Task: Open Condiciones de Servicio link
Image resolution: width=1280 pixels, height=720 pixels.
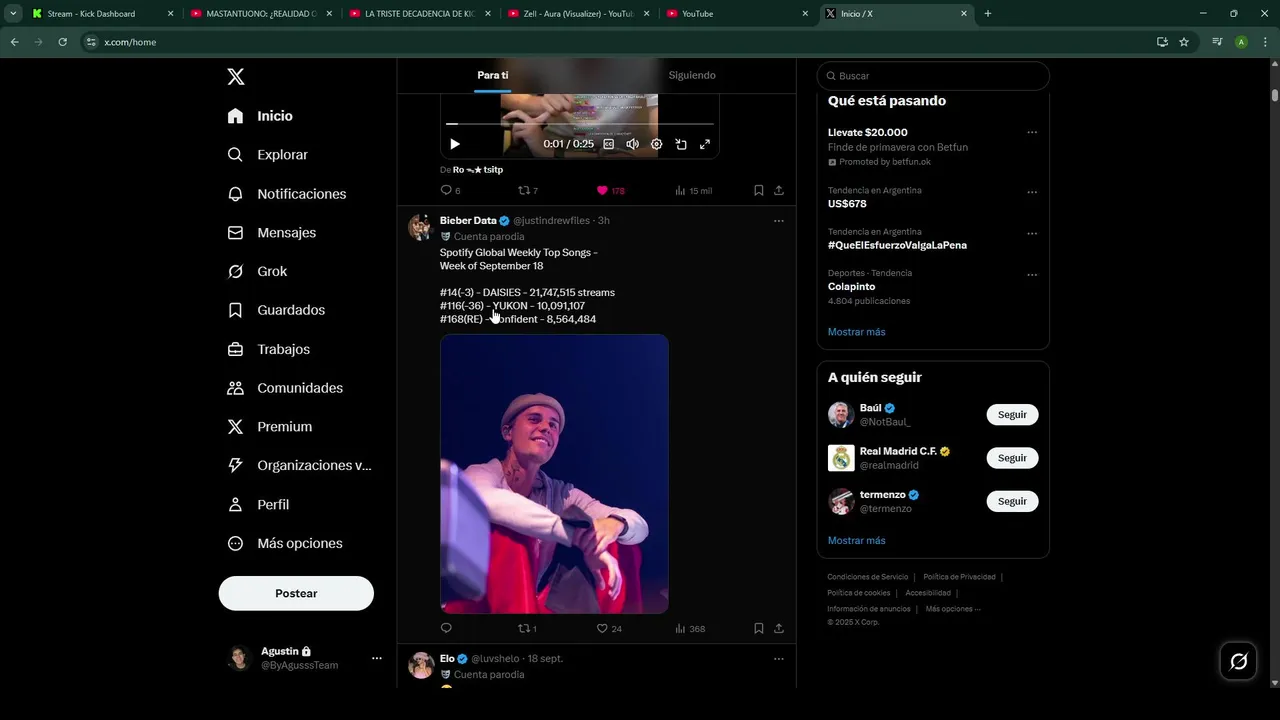Action: 868,577
